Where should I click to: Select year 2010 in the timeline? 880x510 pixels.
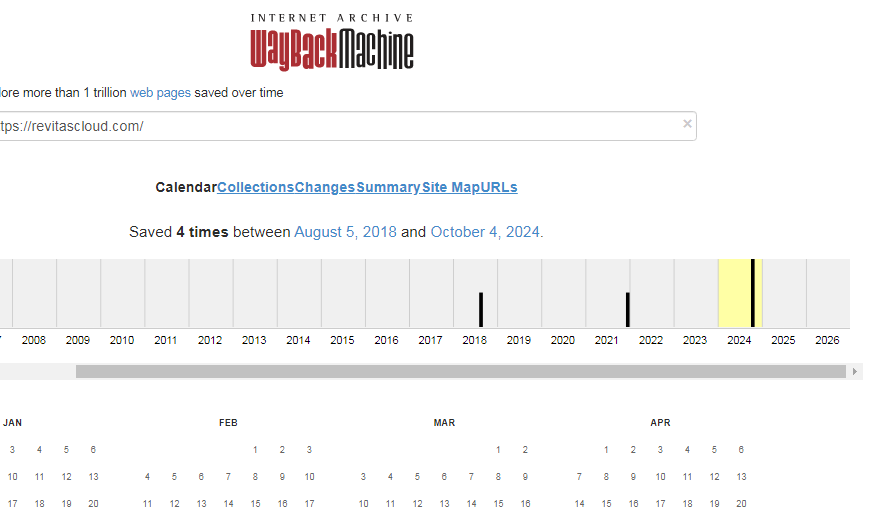coord(122,340)
